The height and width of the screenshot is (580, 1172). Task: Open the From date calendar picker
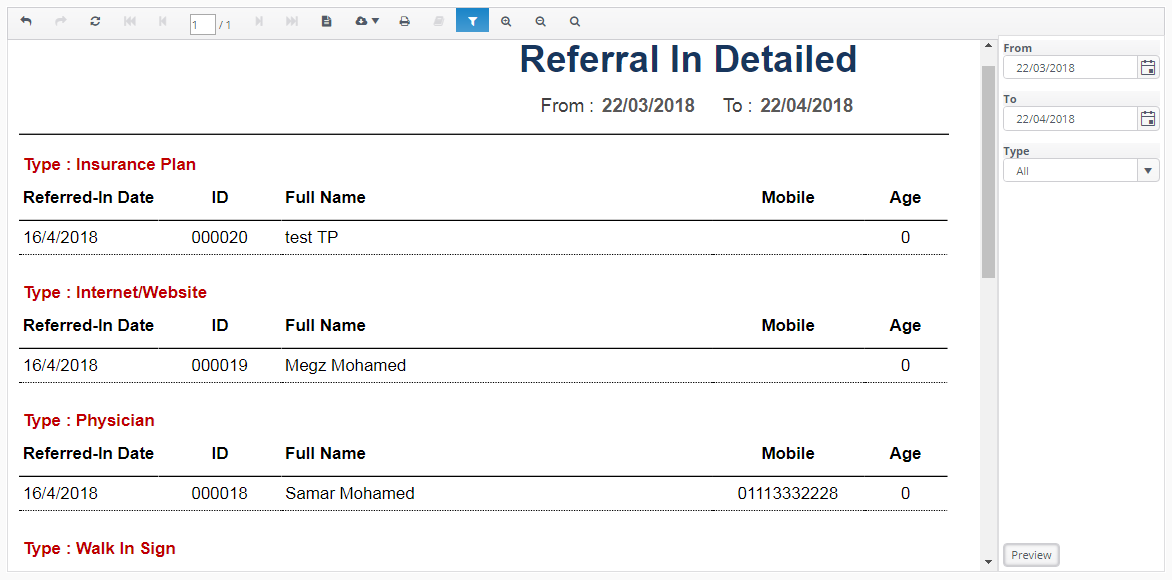[1148, 67]
